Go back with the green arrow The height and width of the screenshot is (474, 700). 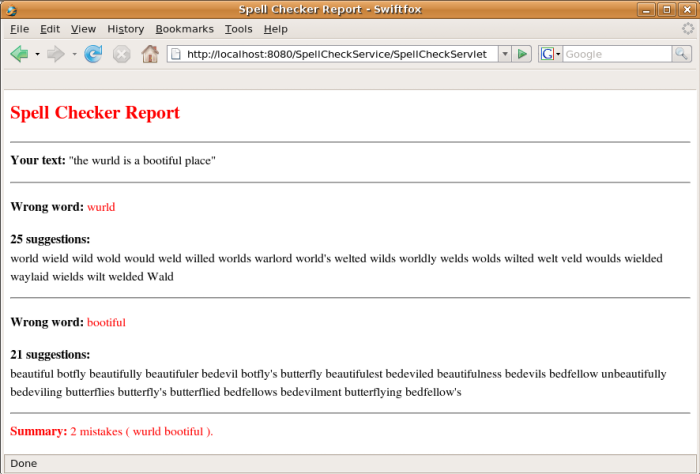[19, 54]
